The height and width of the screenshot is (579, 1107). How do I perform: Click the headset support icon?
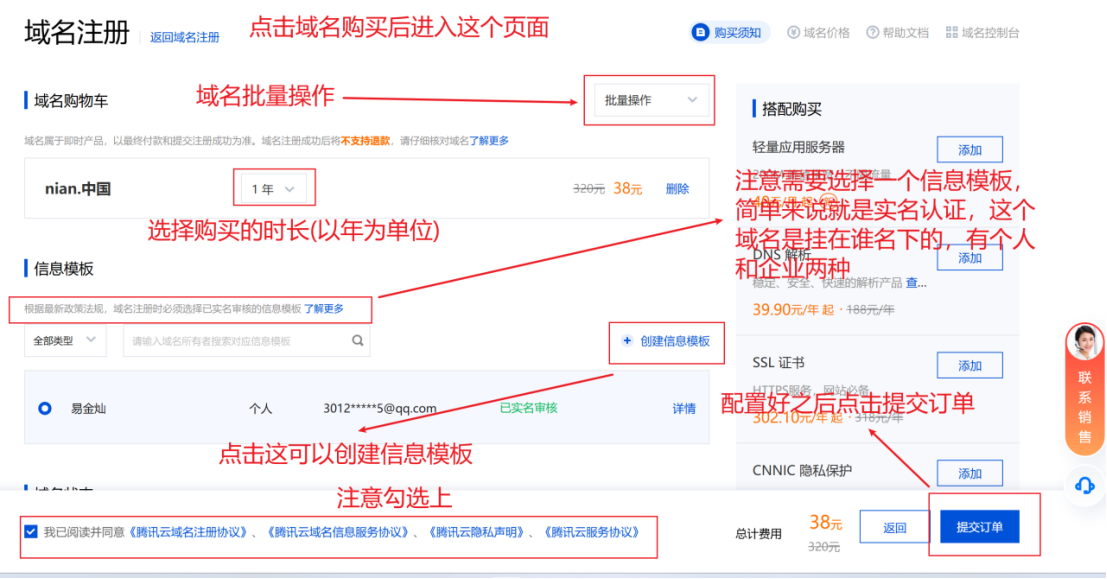coord(1084,486)
